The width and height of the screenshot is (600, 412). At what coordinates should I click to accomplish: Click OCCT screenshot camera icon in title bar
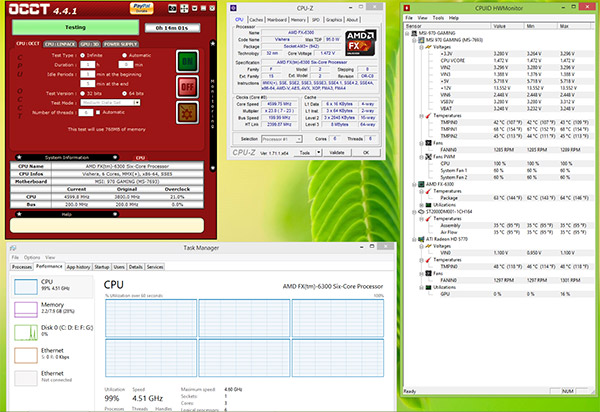(173, 8)
